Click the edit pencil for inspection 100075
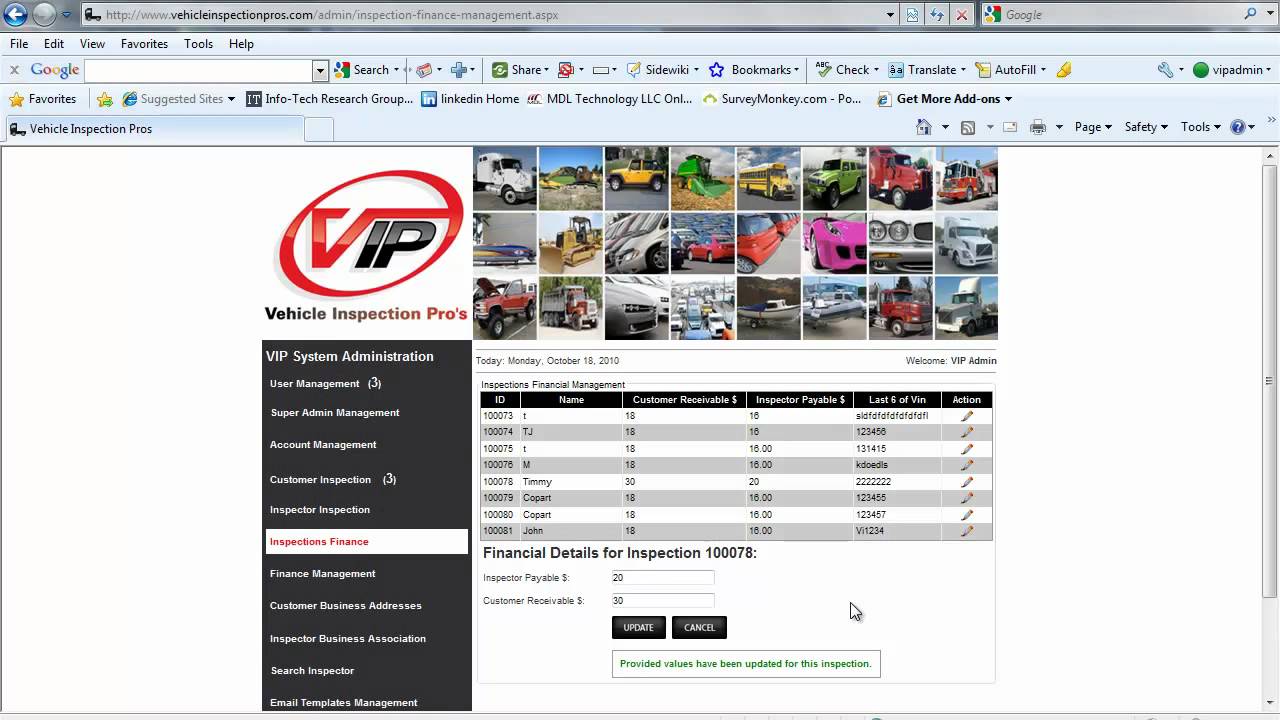Screen dimensions: 1280x720 pos(967,449)
